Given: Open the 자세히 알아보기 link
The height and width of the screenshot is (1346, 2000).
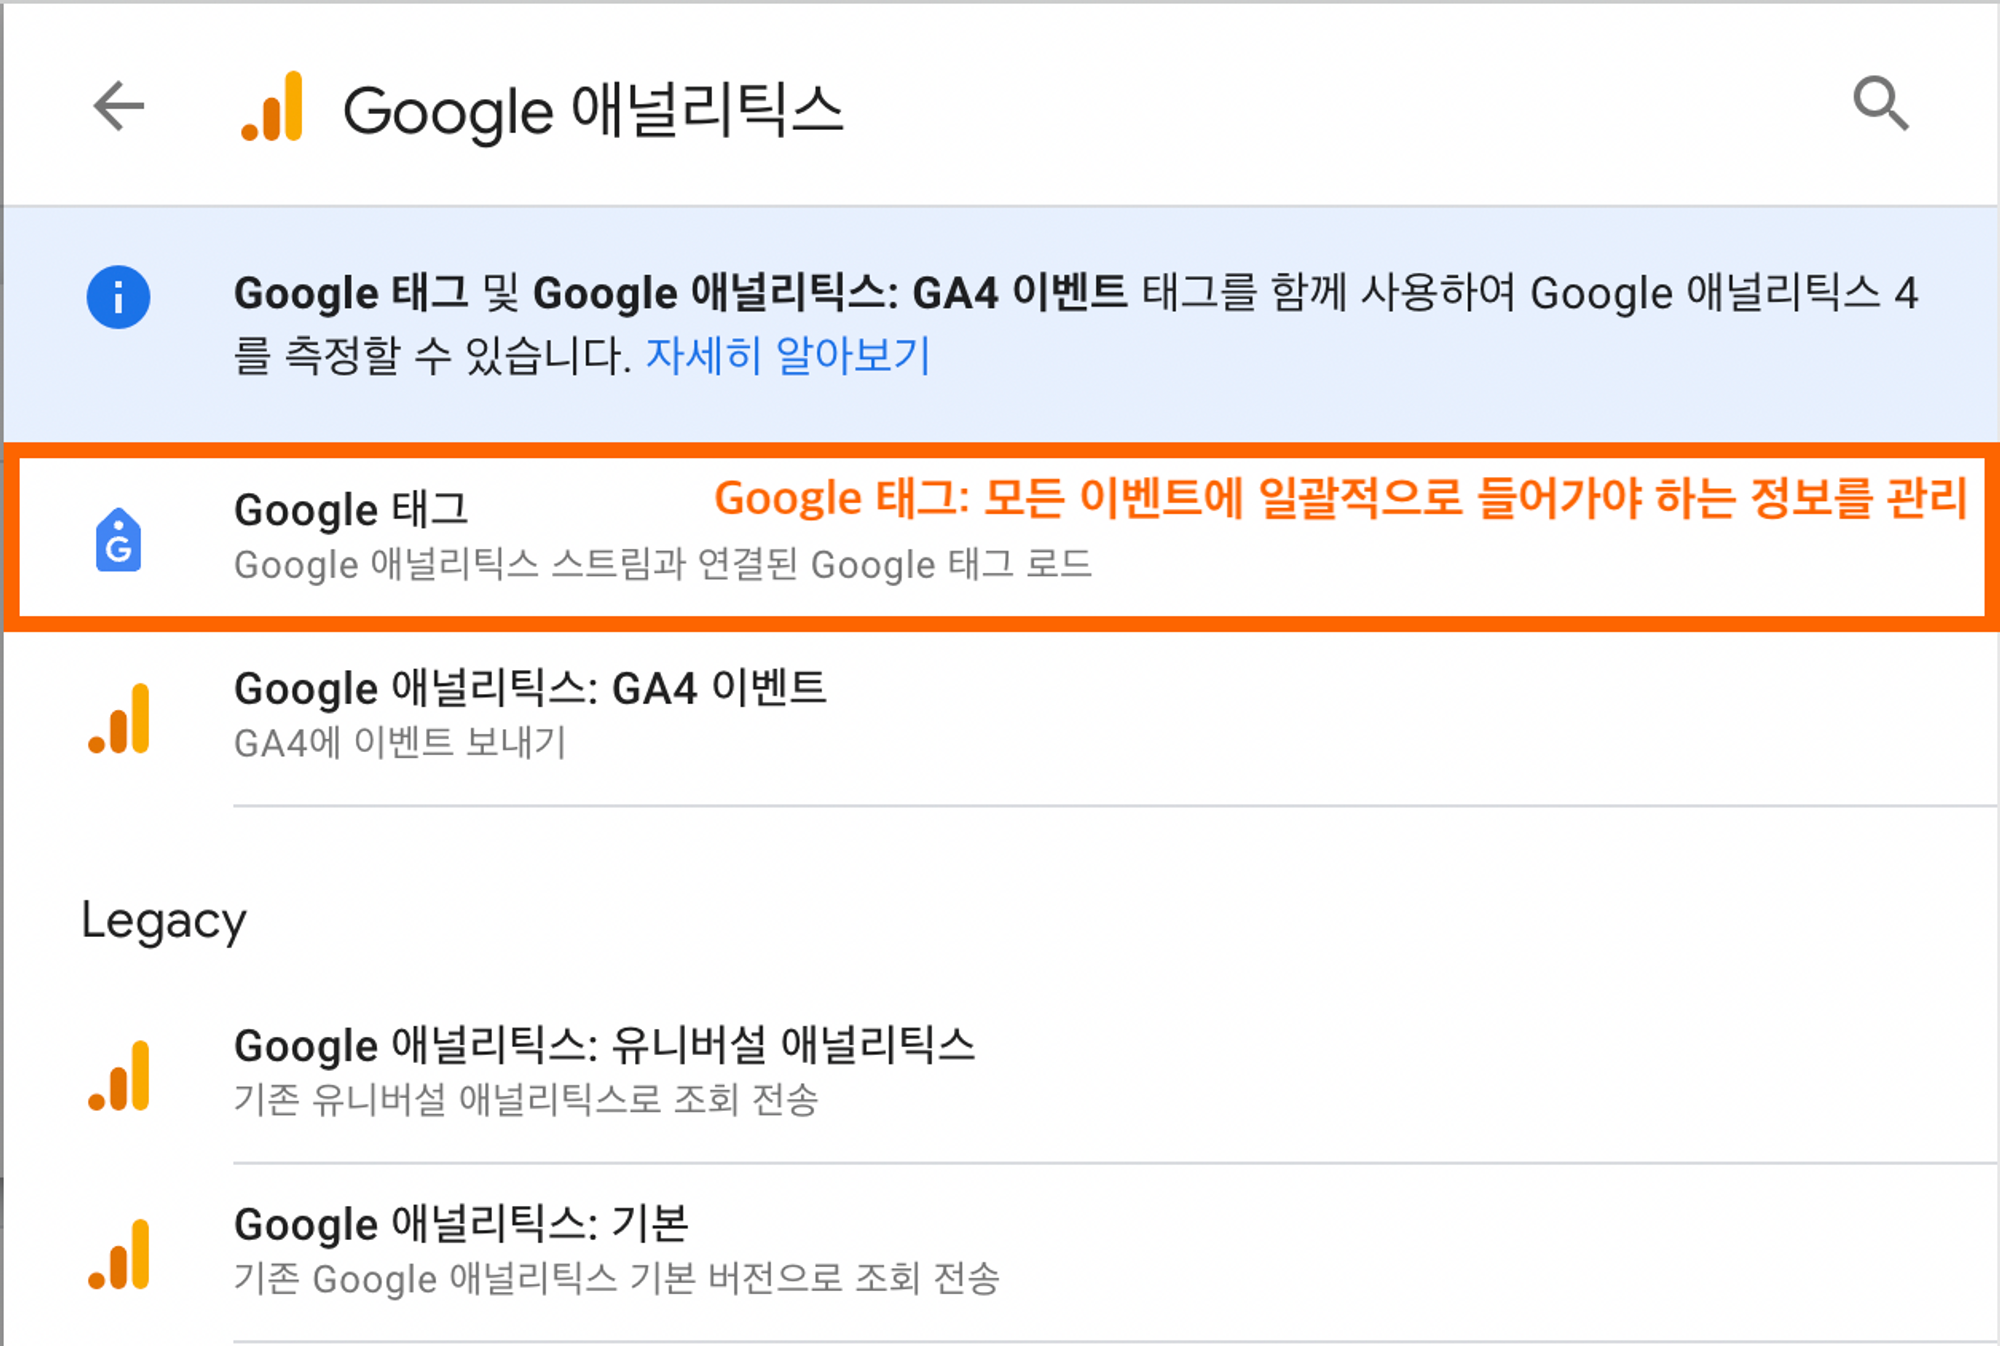Looking at the screenshot, I should pyautogui.click(x=788, y=355).
